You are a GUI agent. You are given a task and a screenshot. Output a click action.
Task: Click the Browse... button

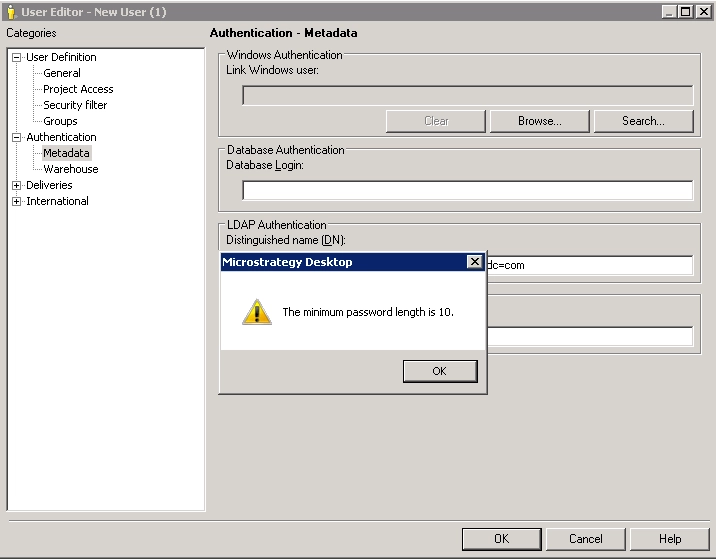(x=540, y=121)
